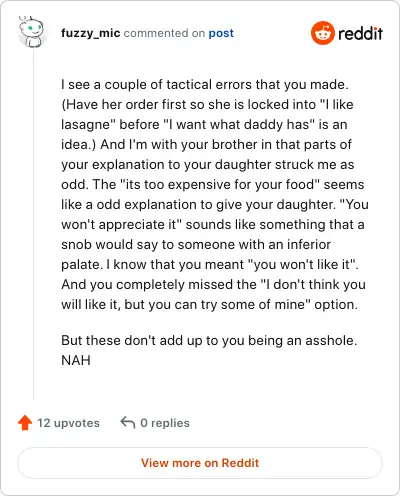This screenshot has height=496, width=400.
Task: Open the blue "post" link
Action: 221,33
